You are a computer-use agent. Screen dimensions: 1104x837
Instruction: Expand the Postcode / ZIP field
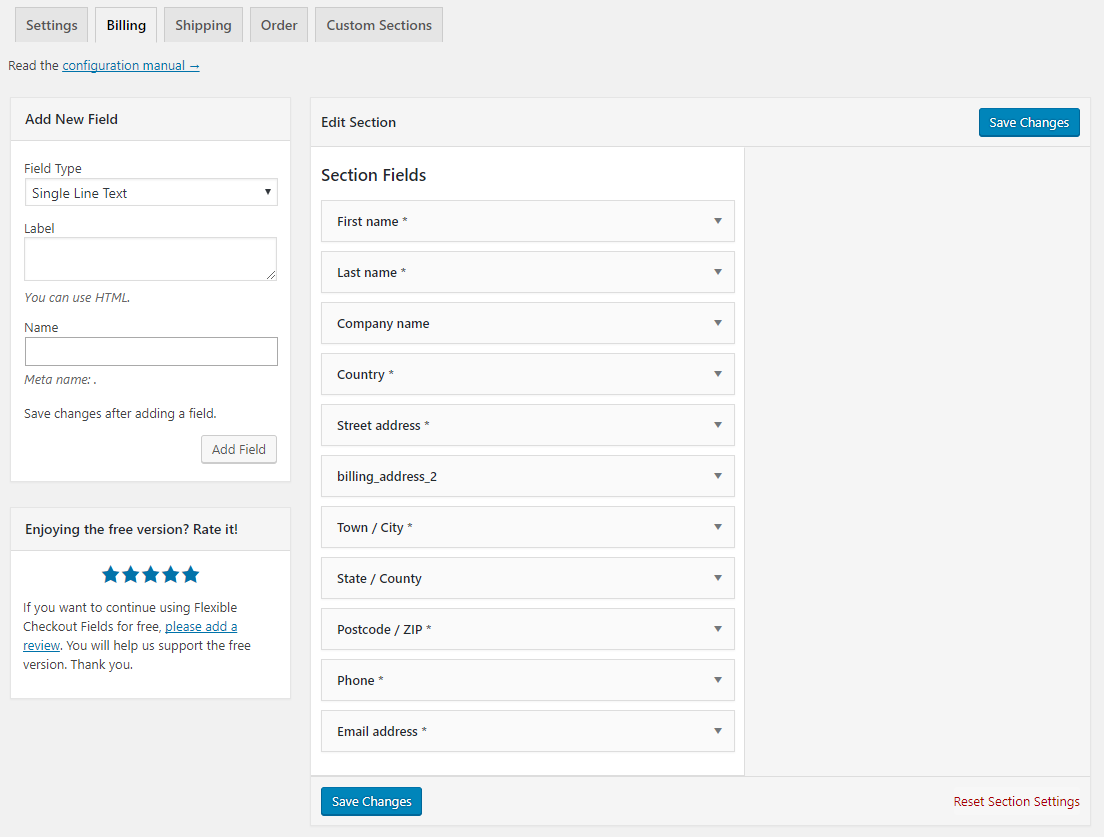click(527, 629)
